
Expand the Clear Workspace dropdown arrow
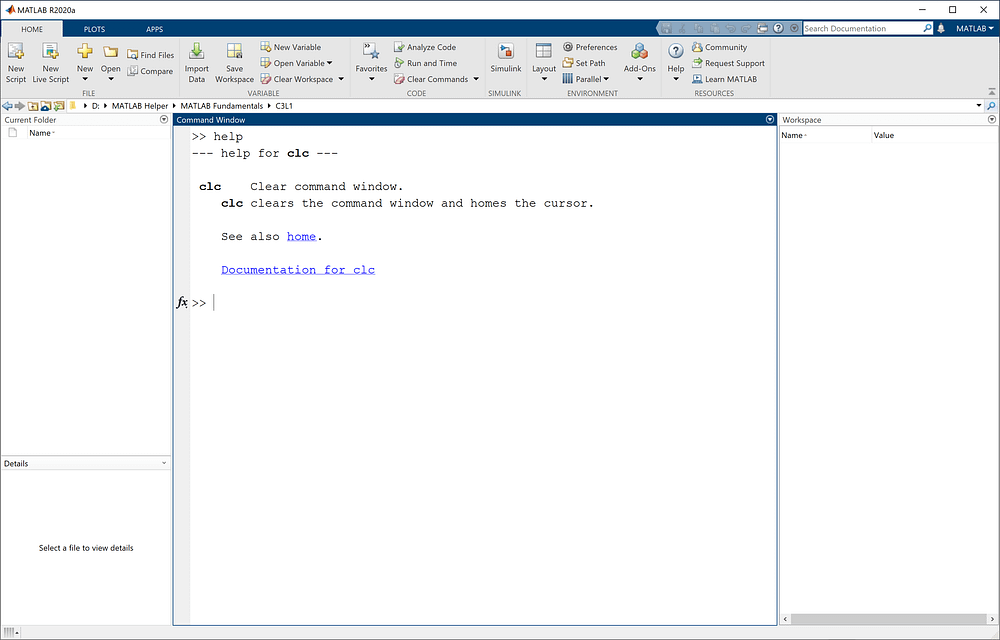(341, 79)
